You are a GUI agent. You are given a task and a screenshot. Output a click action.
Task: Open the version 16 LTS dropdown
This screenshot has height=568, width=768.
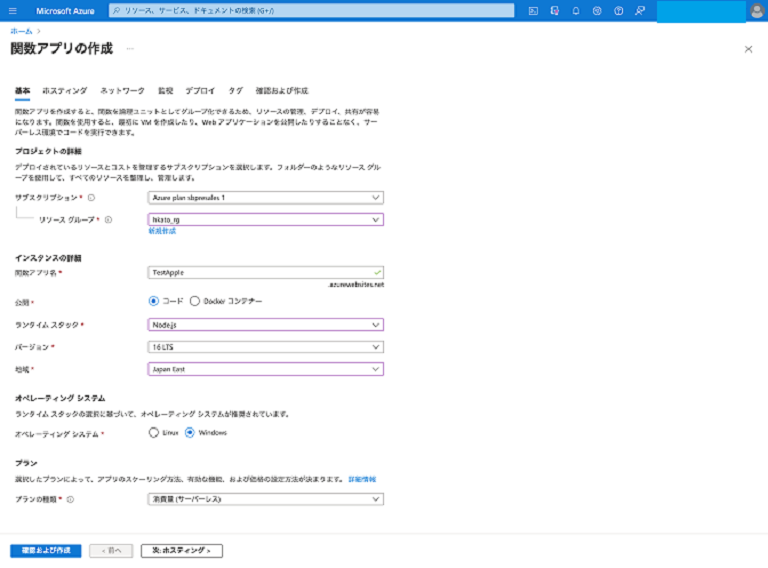(x=265, y=347)
